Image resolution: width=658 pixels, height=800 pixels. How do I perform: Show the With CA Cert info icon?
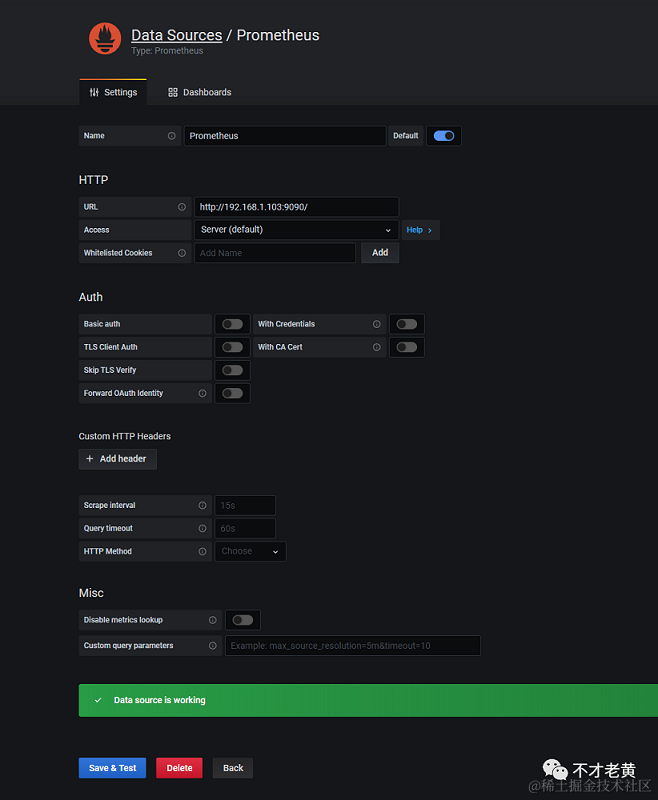[x=376, y=347]
